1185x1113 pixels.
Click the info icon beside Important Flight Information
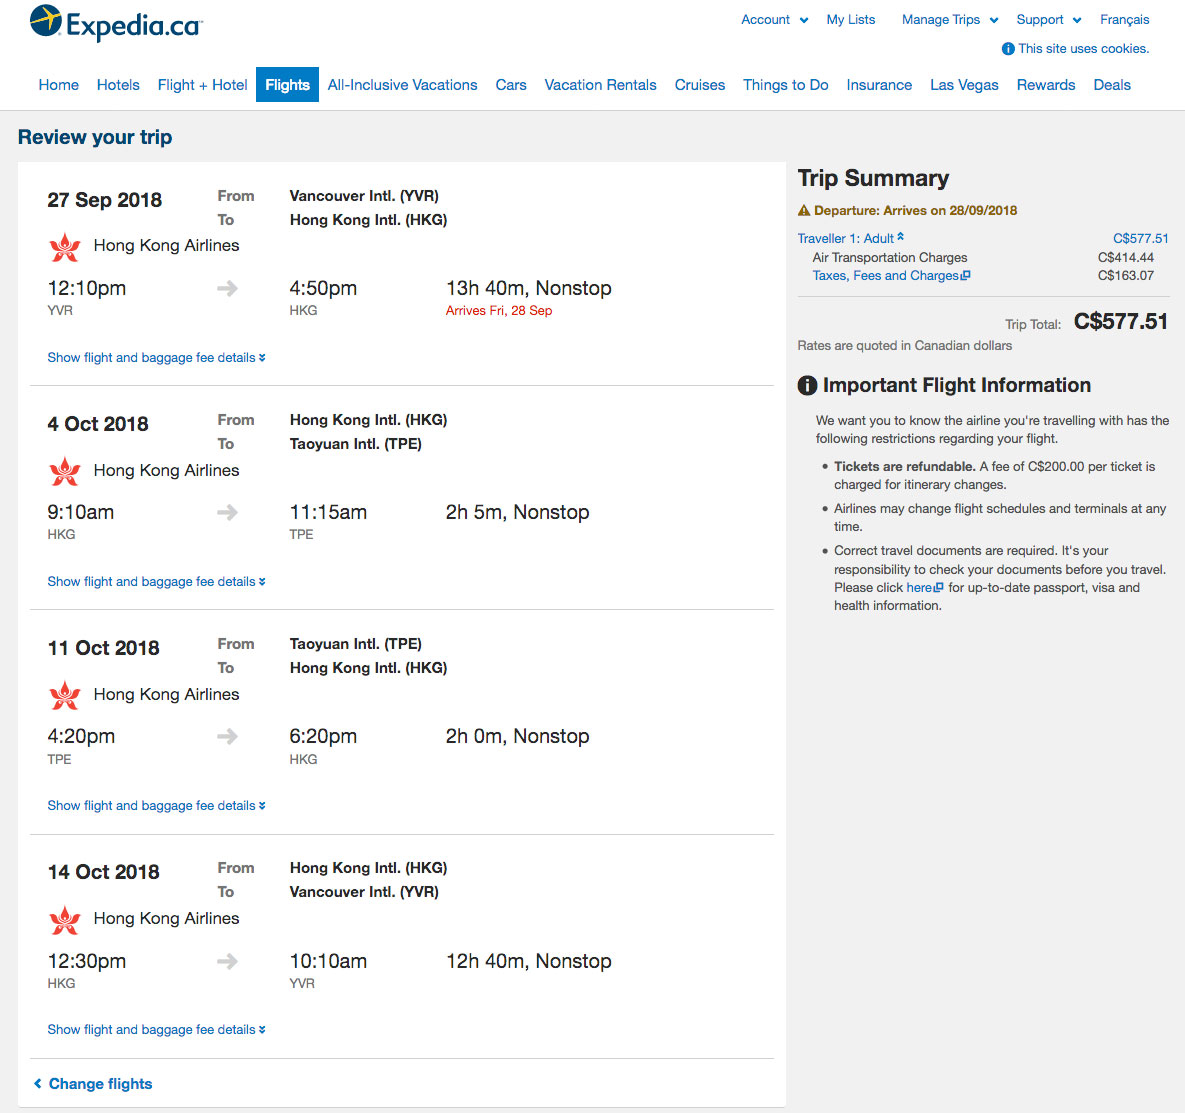point(806,384)
